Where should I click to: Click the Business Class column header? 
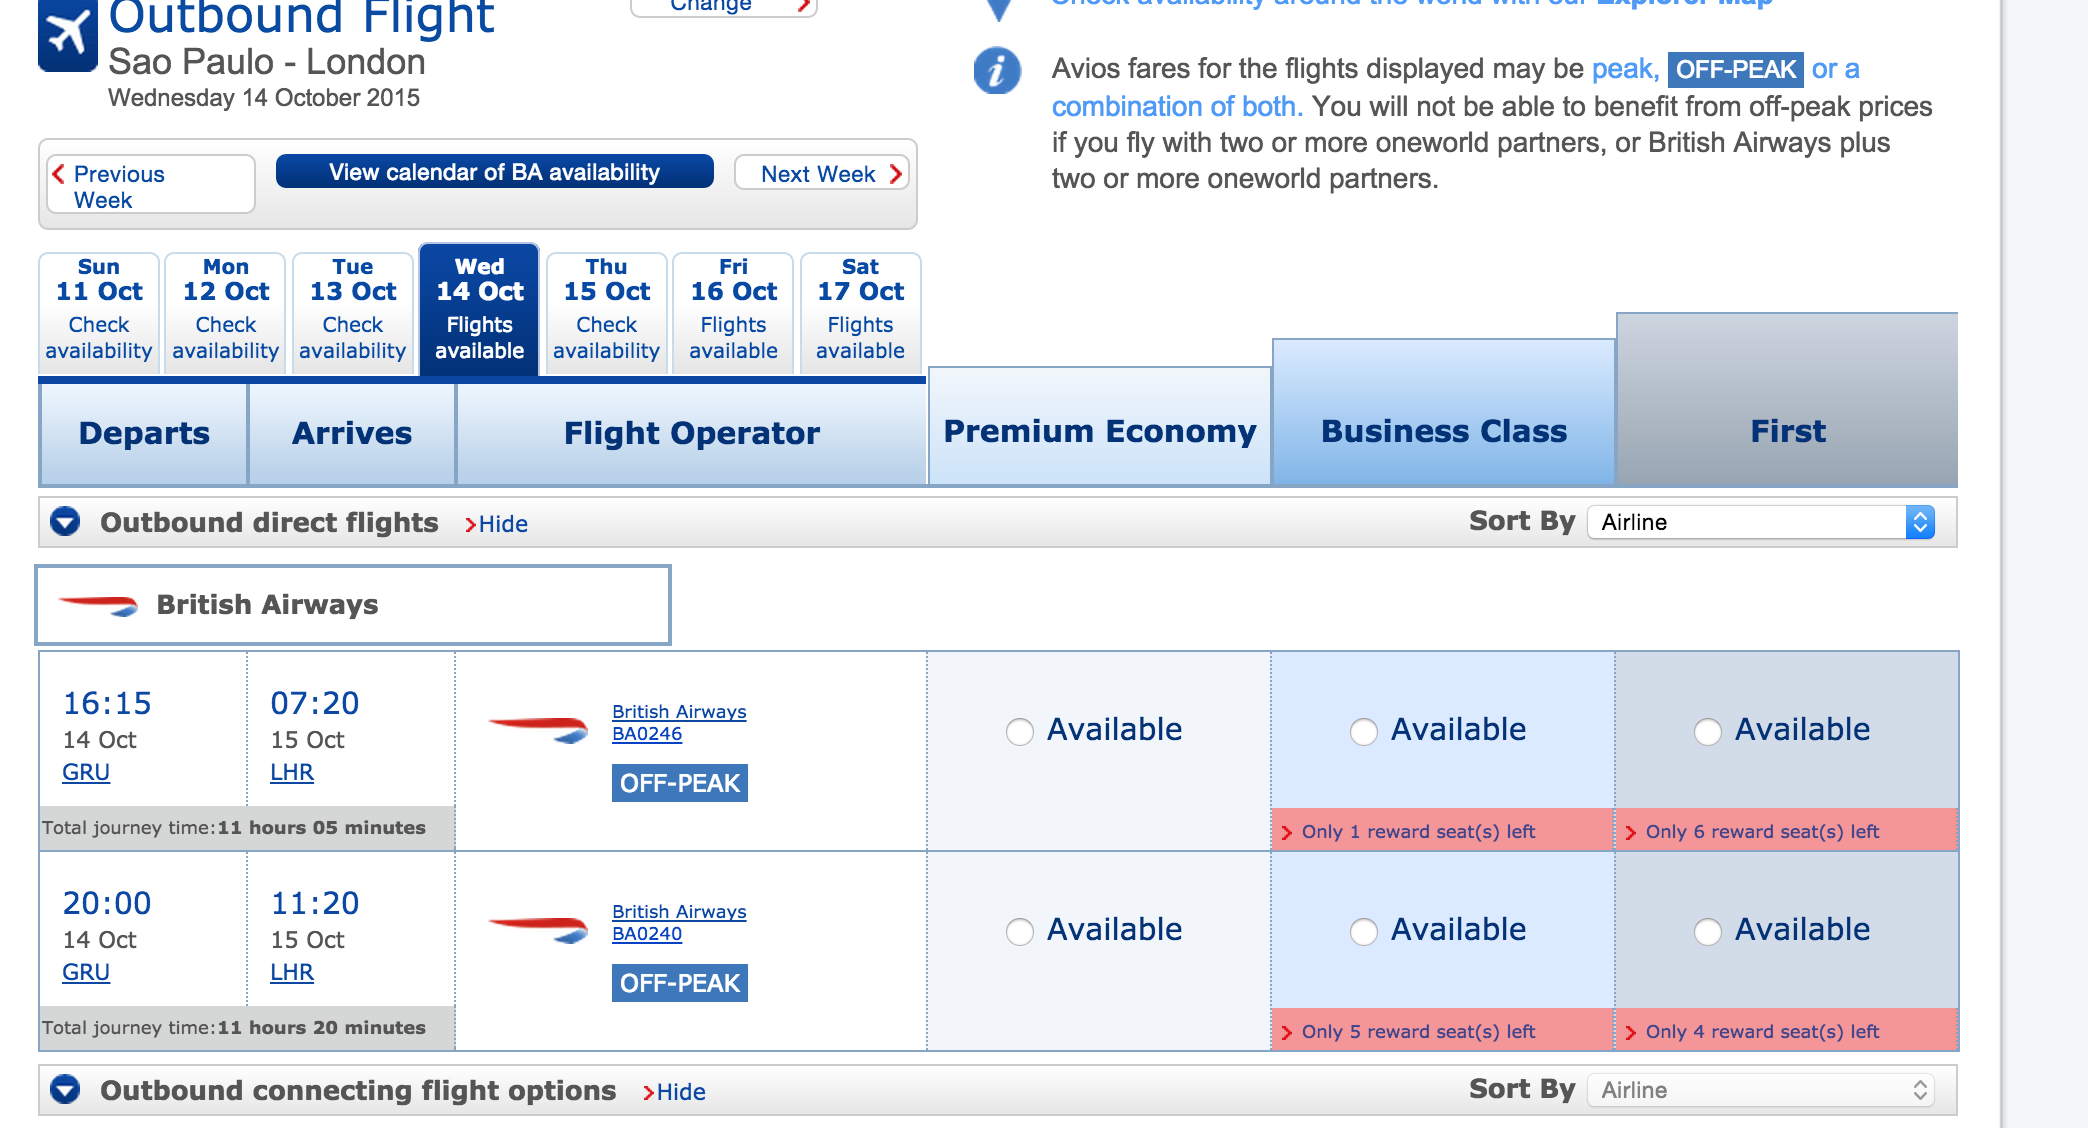click(x=1443, y=431)
